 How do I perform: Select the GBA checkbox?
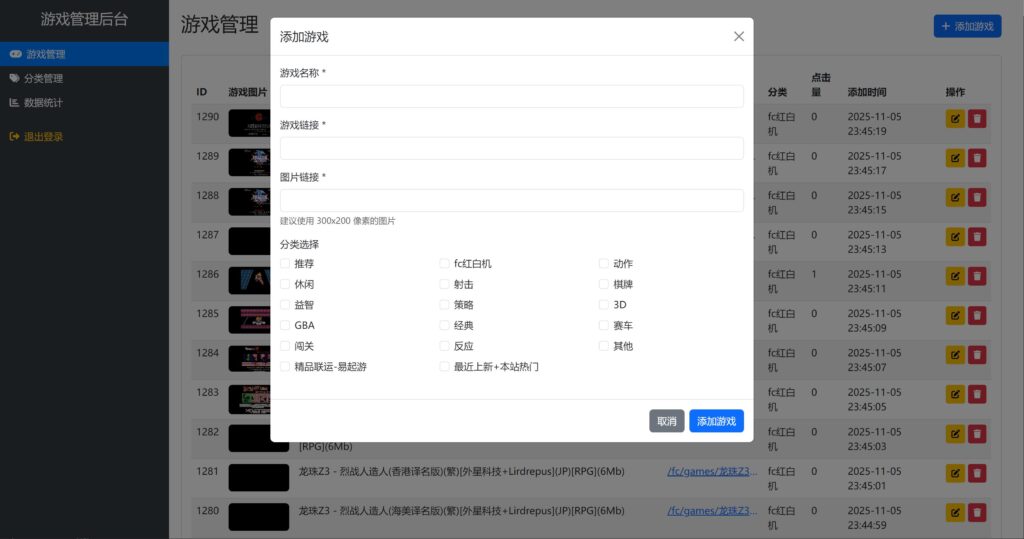click(285, 325)
